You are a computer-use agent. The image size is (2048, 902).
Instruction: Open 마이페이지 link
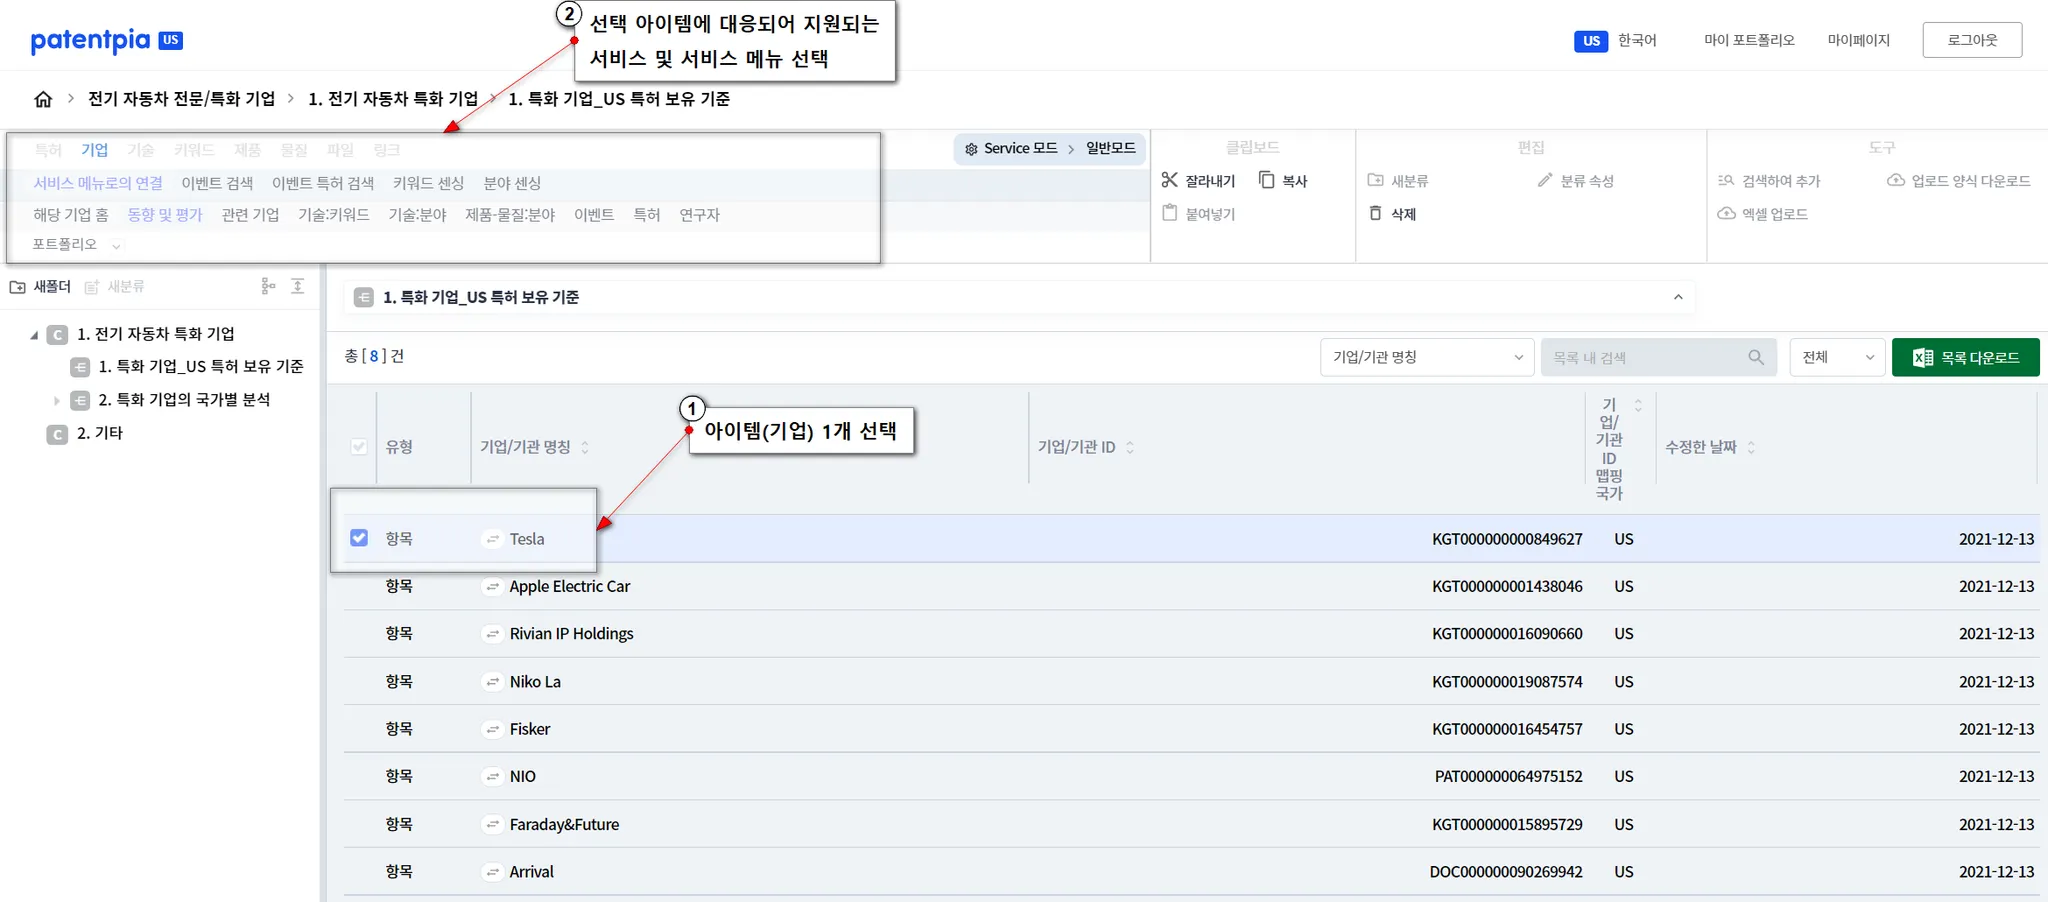[1859, 40]
